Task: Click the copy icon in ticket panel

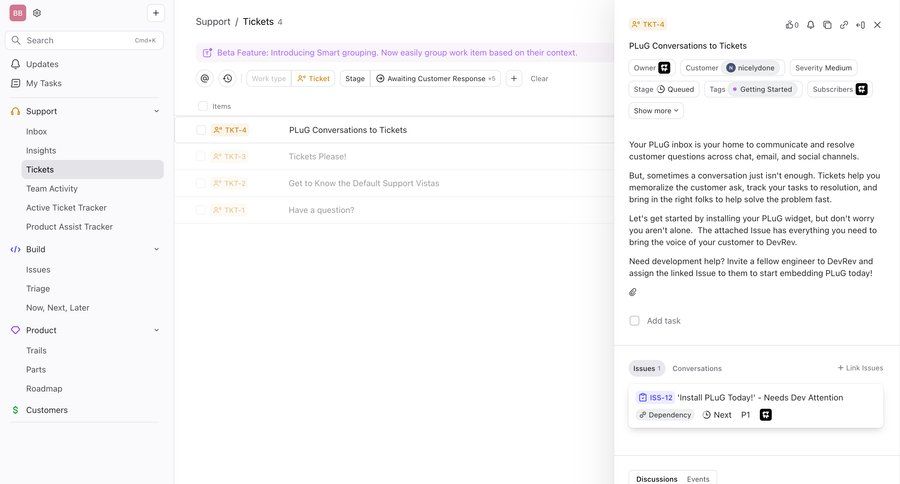Action: (827, 25)
